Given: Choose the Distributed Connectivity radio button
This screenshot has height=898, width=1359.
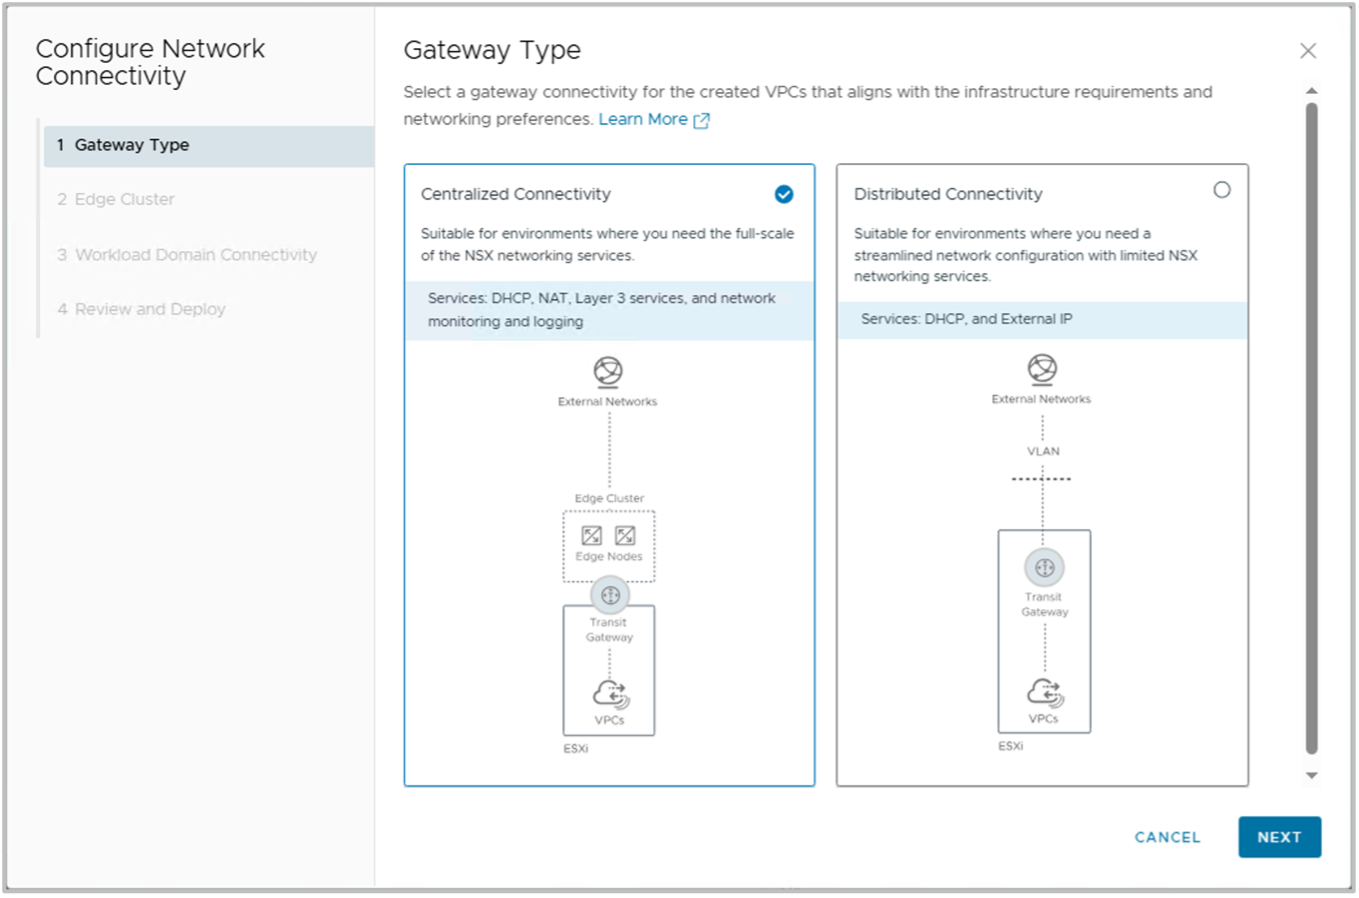Looking at the screenshot, I should [1222, 189].
